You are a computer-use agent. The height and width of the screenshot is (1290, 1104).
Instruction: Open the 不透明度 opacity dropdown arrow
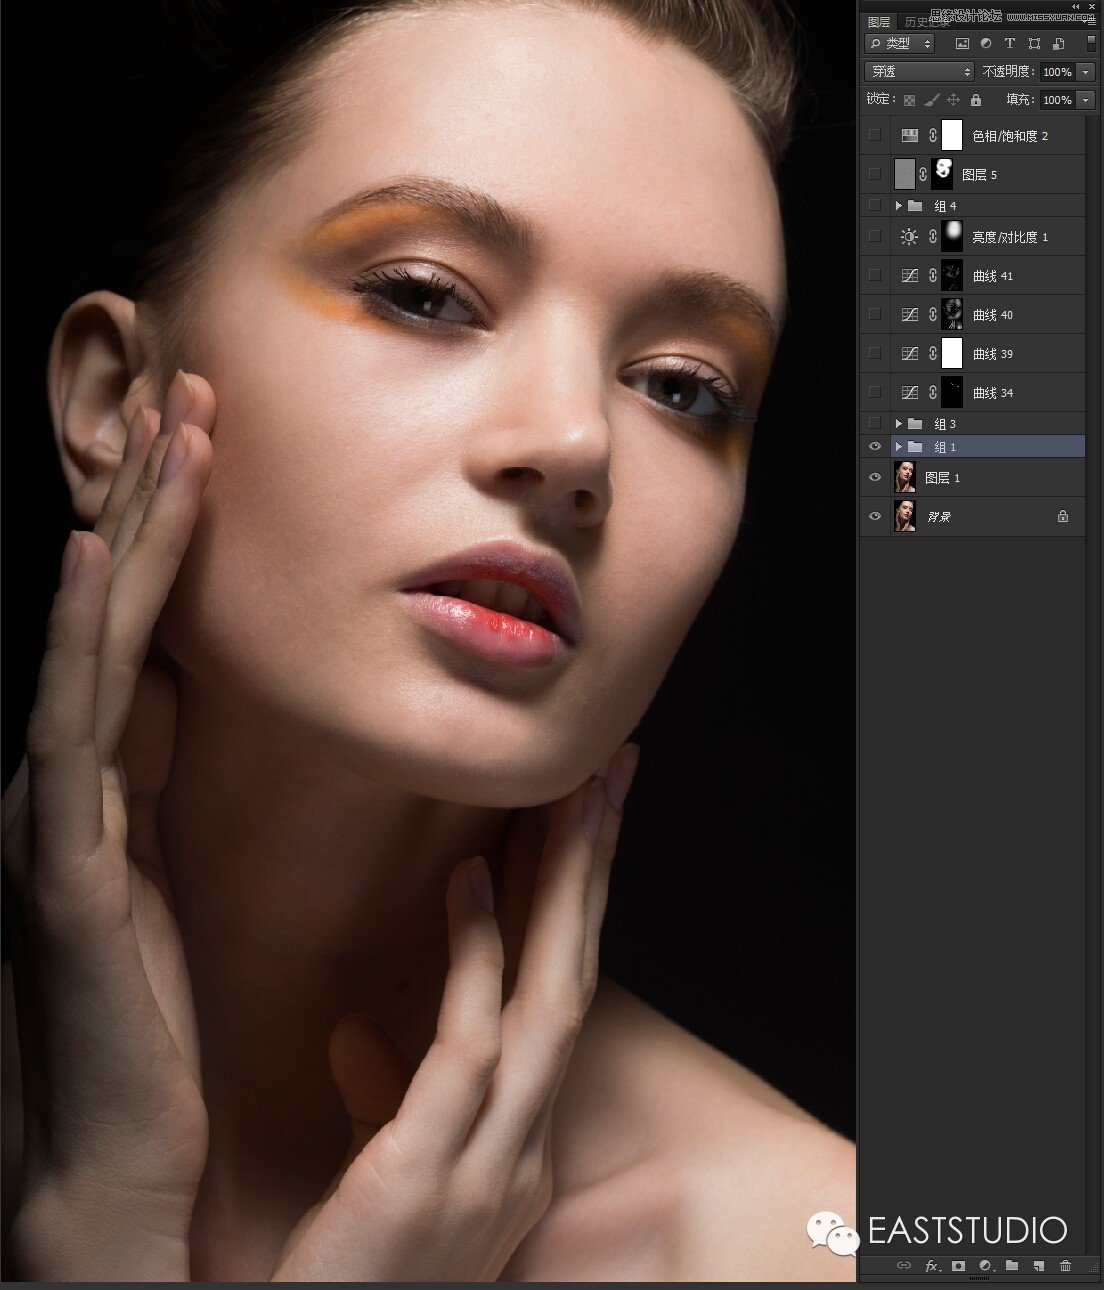tap(1085, 72)
